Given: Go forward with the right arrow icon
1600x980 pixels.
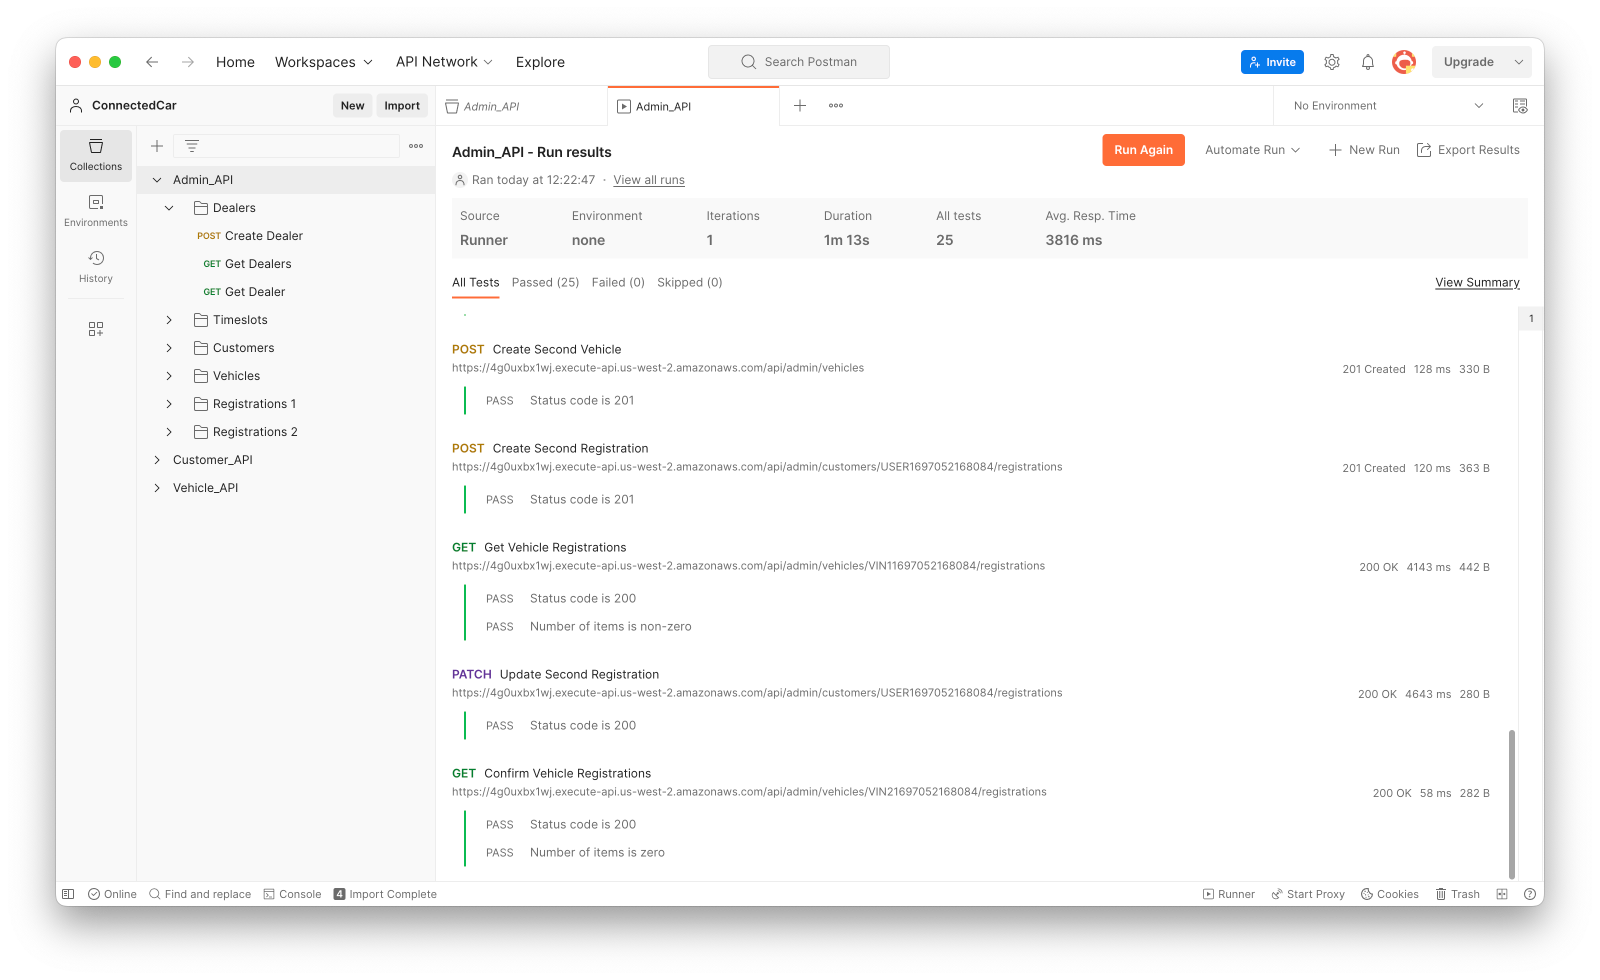Looking at the screenshot, I should coord(188,62).
